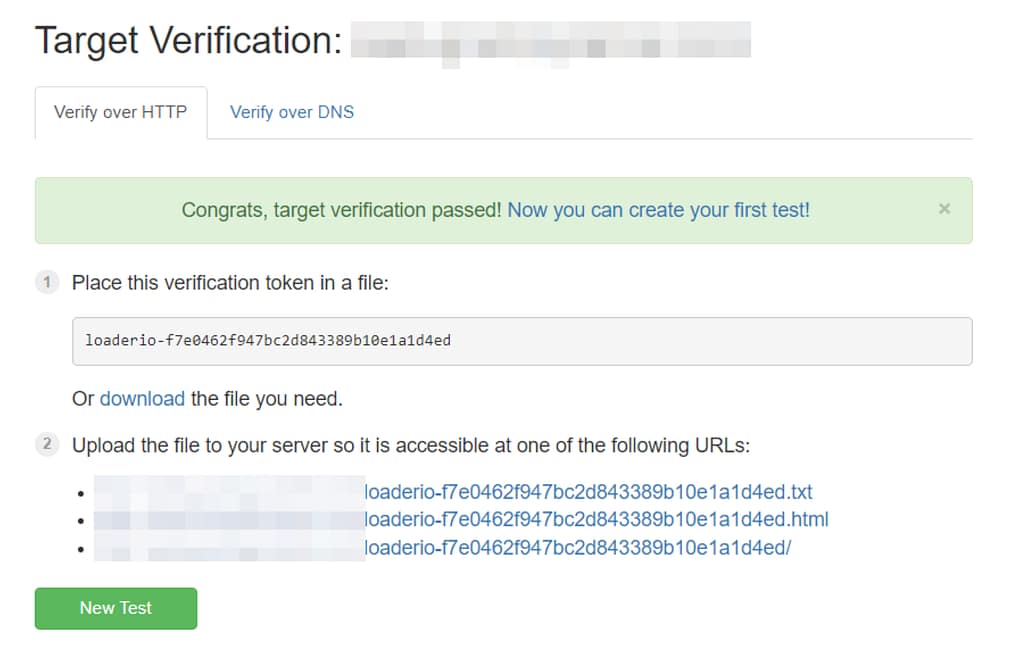Click the download link for the verification file
Screen dimensions: 1023x655
click(x=142, y=398)
